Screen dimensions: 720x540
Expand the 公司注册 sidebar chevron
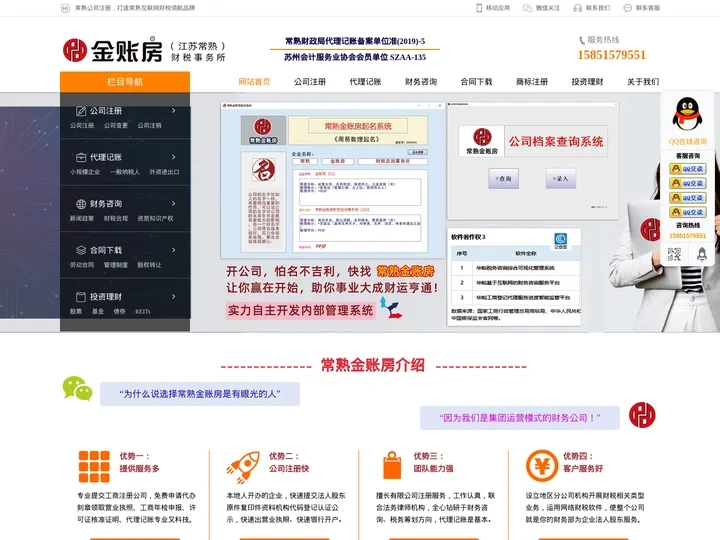click(x=174, y=111)
